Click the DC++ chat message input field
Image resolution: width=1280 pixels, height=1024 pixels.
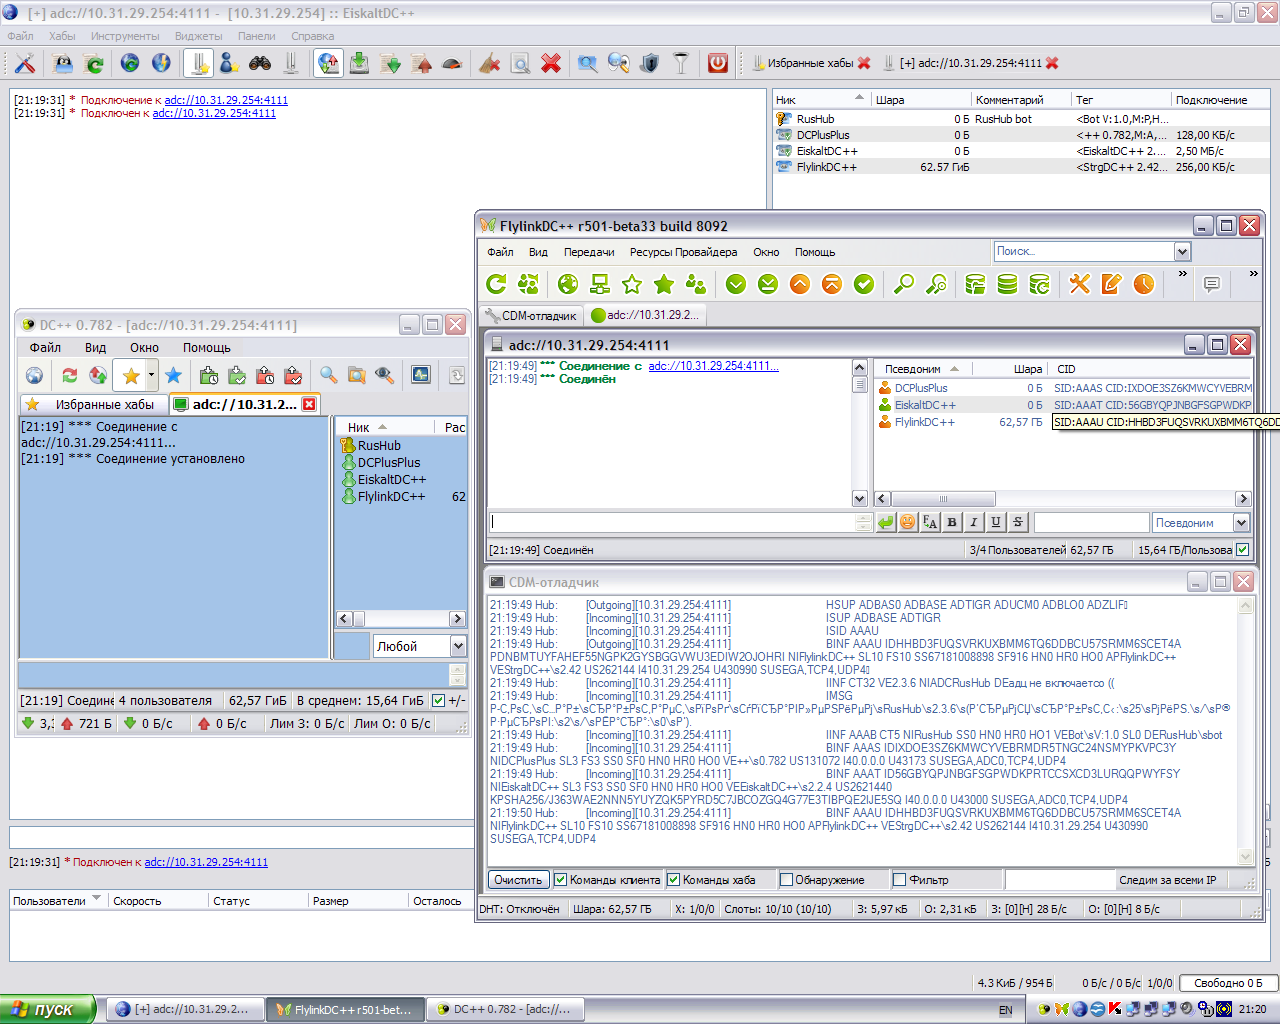(235, 675)
